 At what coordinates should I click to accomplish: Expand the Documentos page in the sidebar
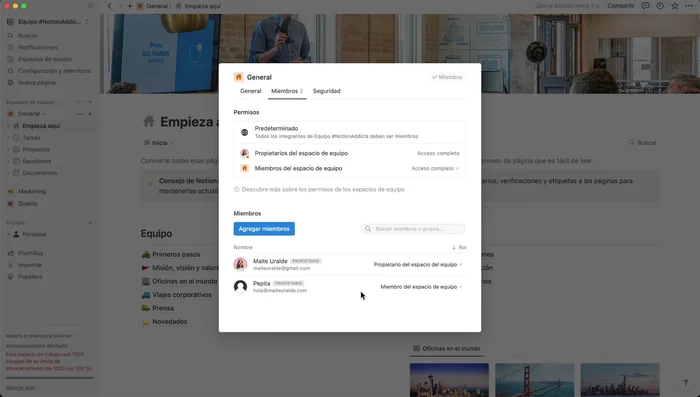(x=8, y=173)
